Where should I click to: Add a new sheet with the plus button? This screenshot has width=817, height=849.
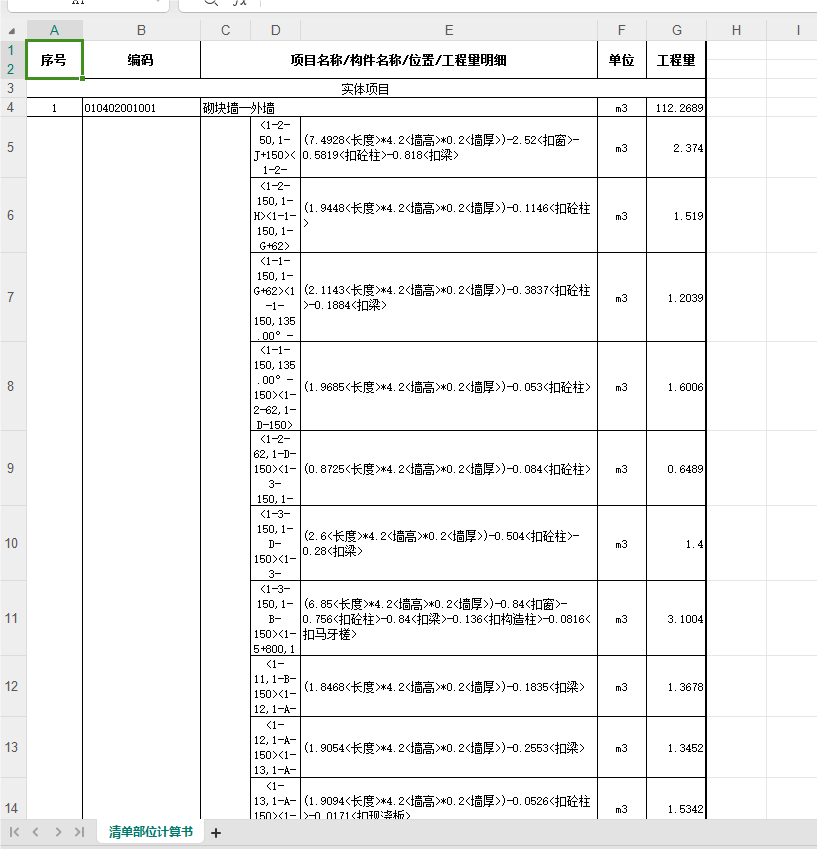click(x=215, y=833)
